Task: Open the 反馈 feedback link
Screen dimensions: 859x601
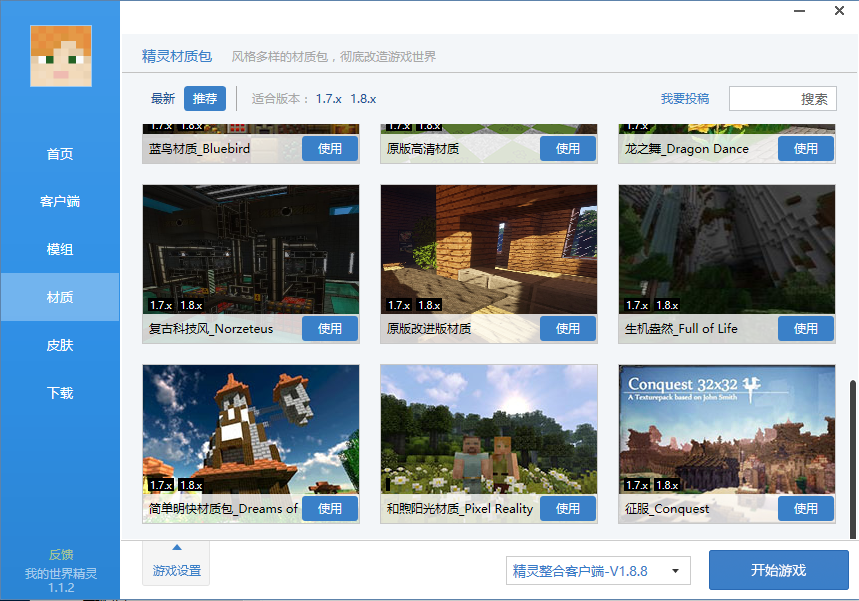Action: [61, 554]
